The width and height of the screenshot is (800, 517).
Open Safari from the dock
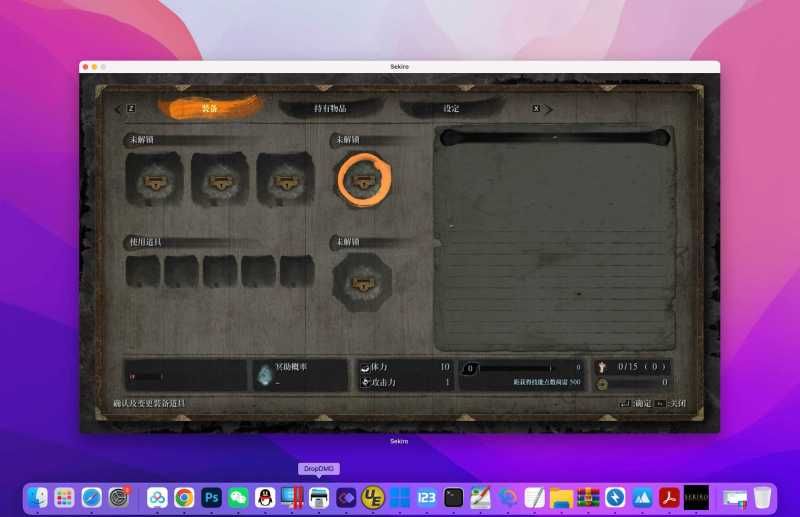(x=91, y=498)
